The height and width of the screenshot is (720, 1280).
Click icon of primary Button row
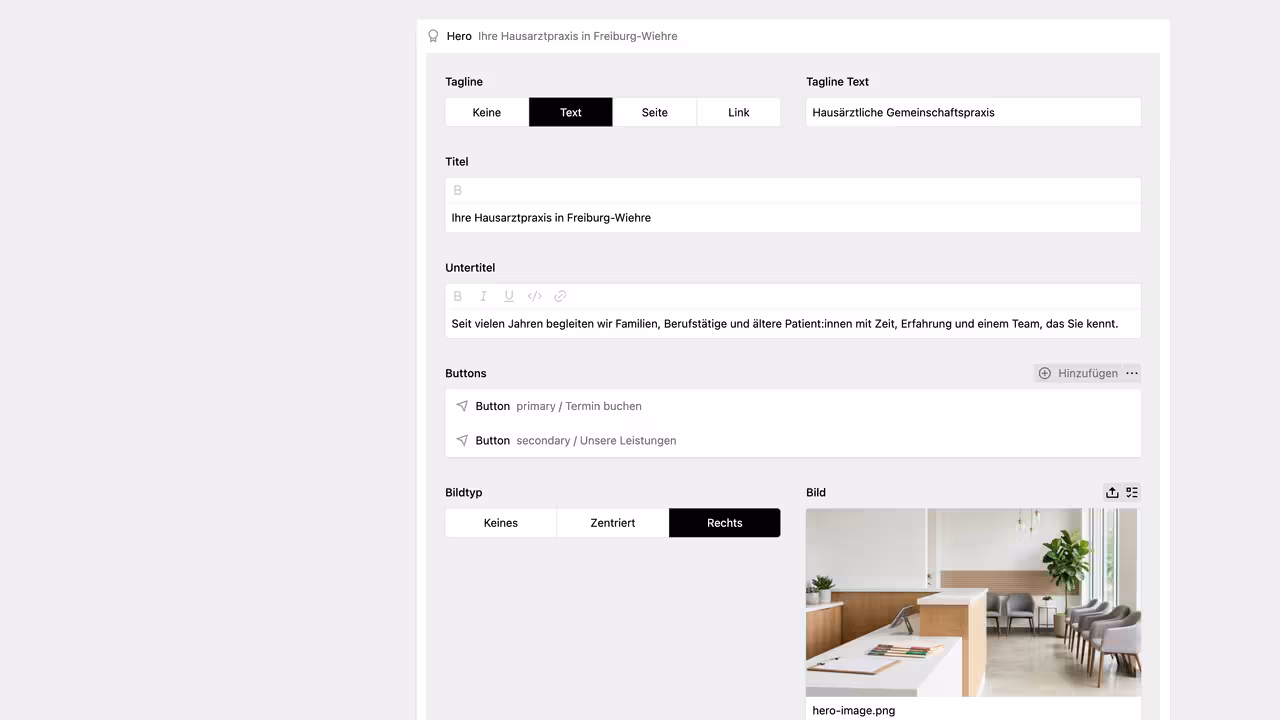pyautogui.click(x=462, y=406)
